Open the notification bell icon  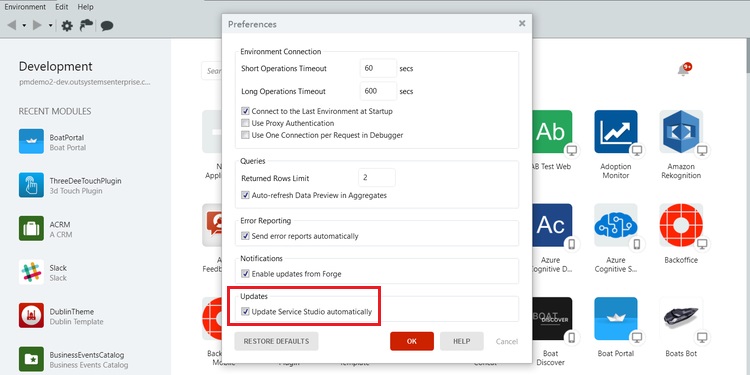pos(684,70)
